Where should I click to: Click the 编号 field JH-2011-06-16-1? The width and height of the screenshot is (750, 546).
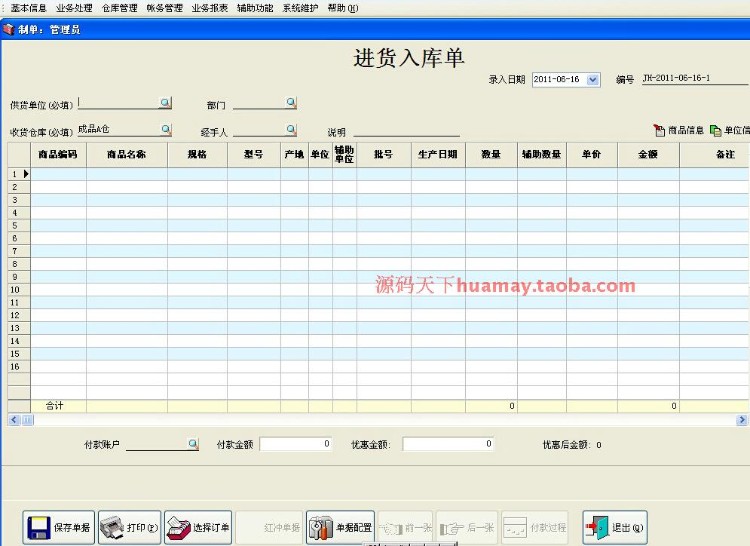695,78
